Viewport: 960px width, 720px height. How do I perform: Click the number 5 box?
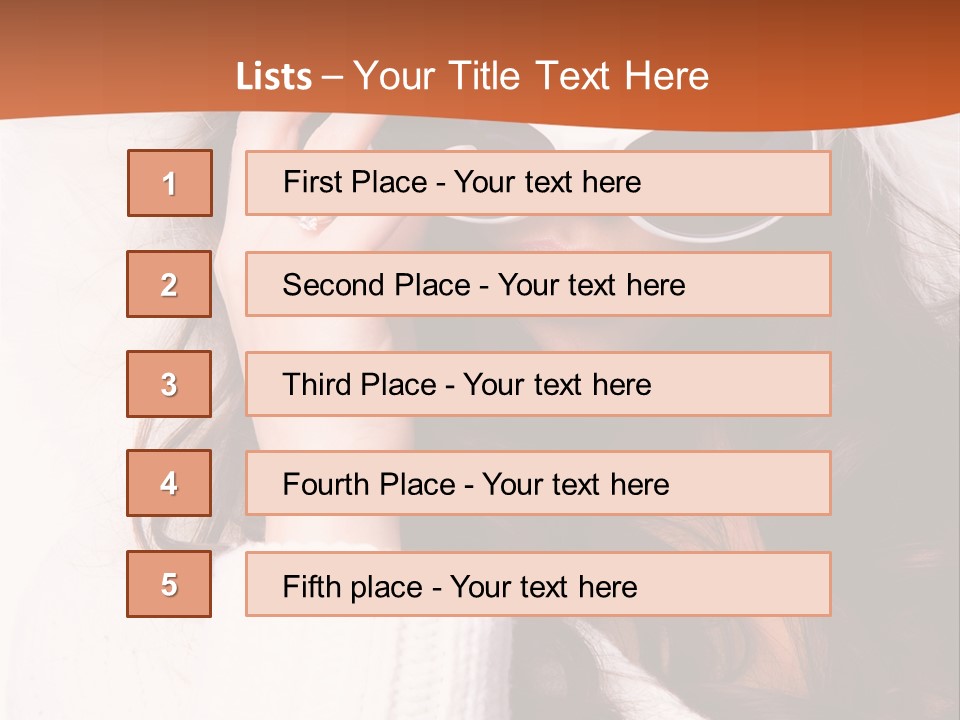click(x=169, y=584)
